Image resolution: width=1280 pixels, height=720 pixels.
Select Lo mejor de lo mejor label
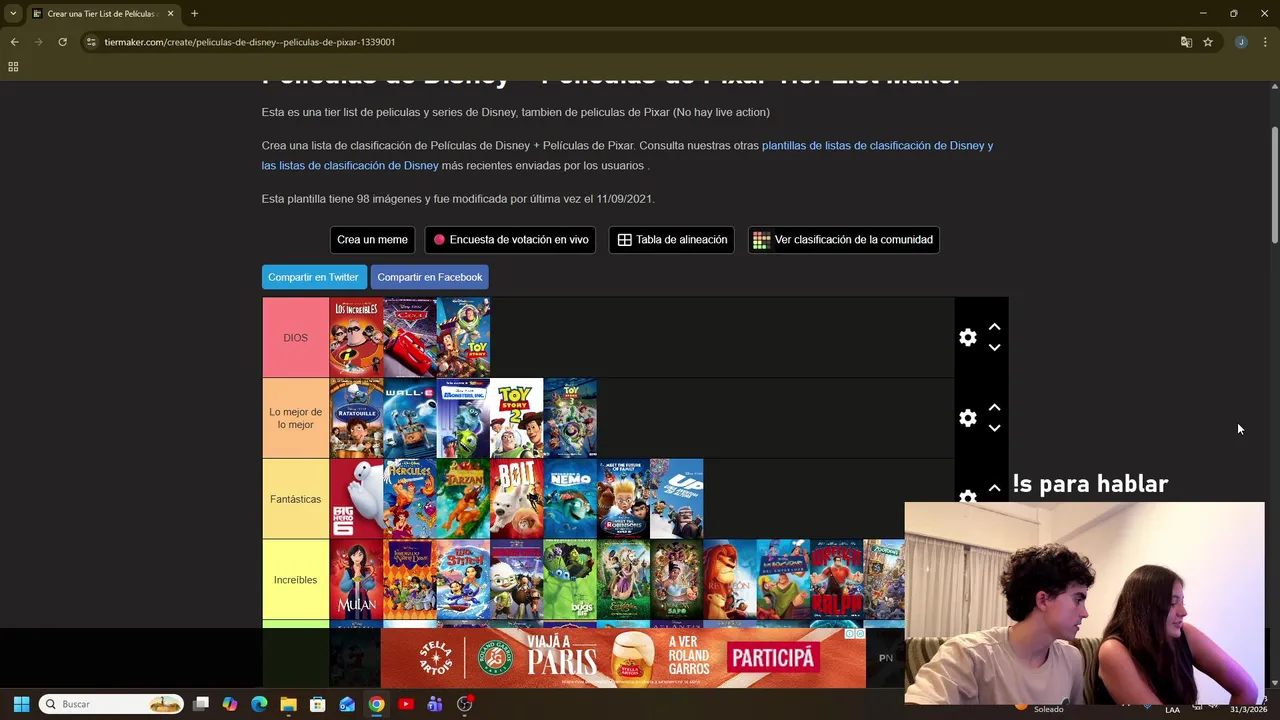(x=296, y=418)
